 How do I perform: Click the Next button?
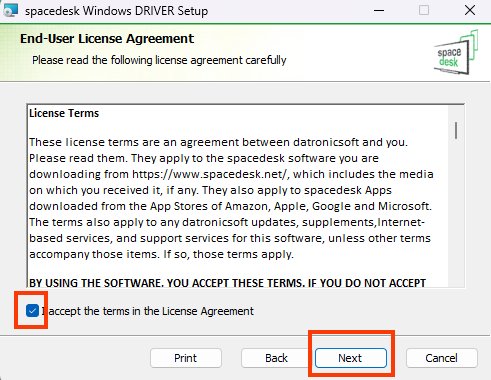click(x=351, y=358)
